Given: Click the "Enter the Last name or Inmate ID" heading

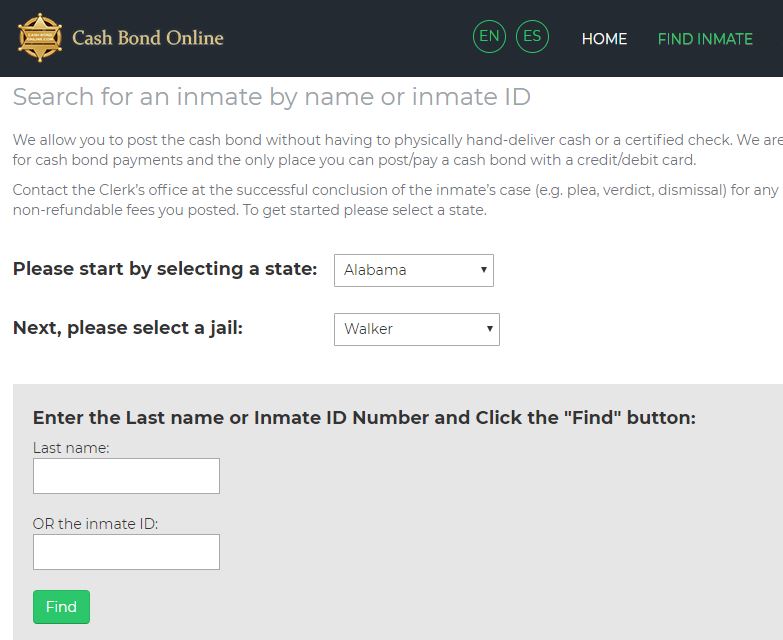Looking at the screenshot, I should click(364, 417).
